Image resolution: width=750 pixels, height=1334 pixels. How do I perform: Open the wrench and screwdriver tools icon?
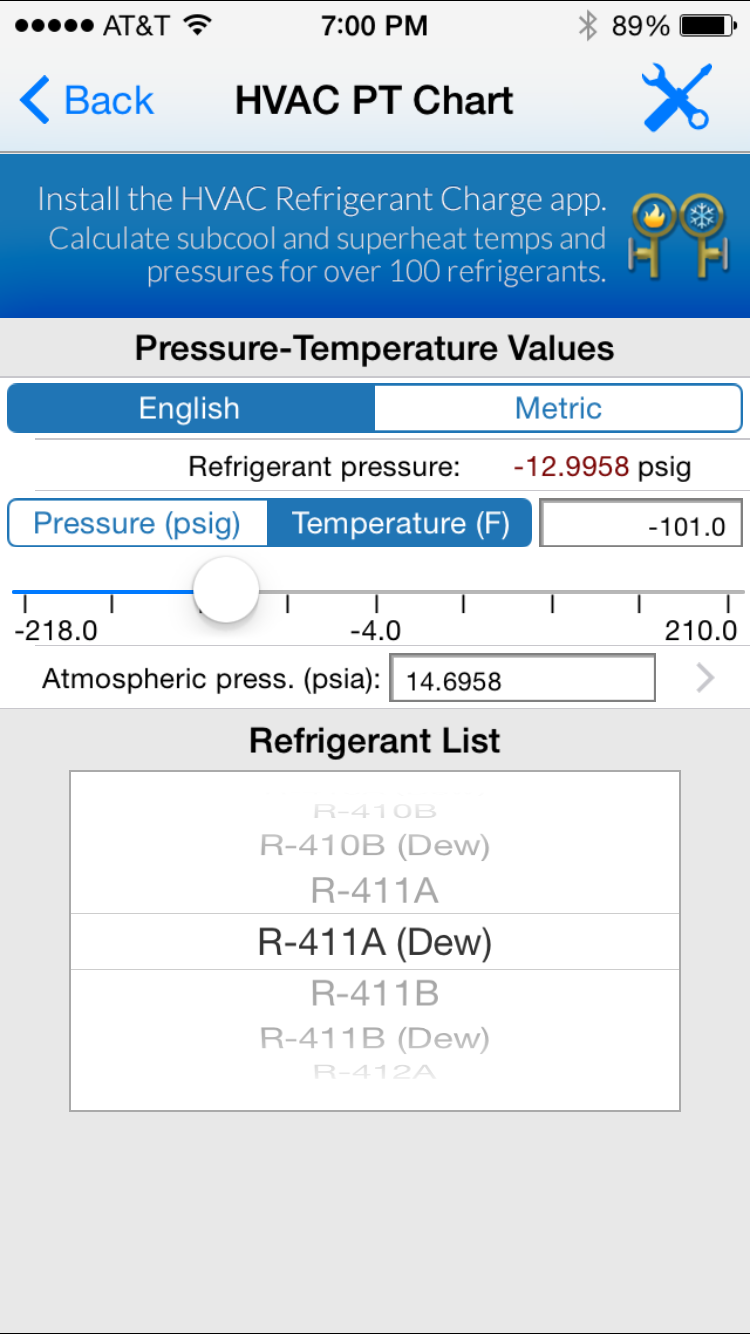point(676,98)
